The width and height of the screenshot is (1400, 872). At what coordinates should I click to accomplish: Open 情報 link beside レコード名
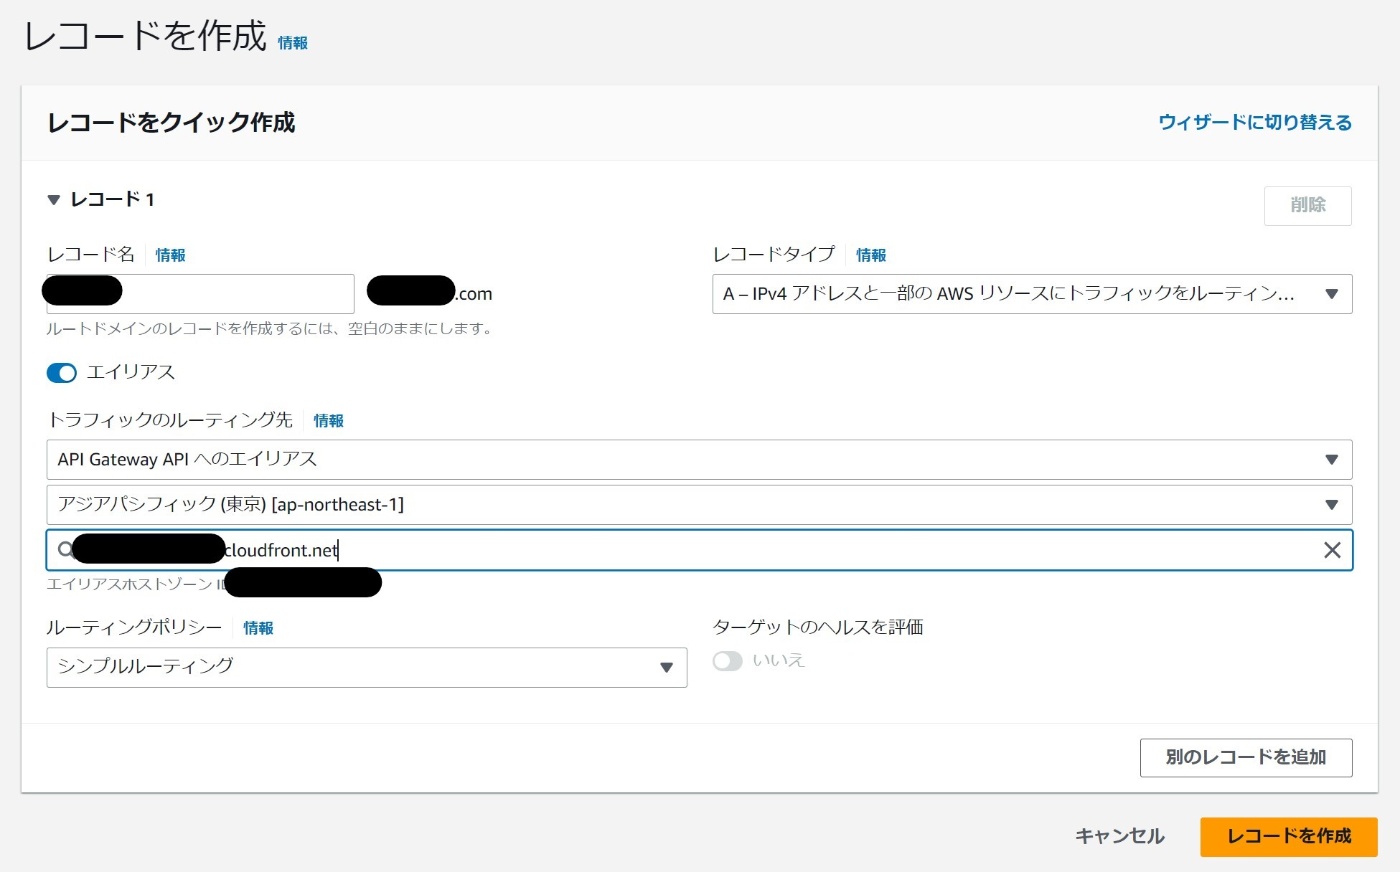[x=171, y=255]
